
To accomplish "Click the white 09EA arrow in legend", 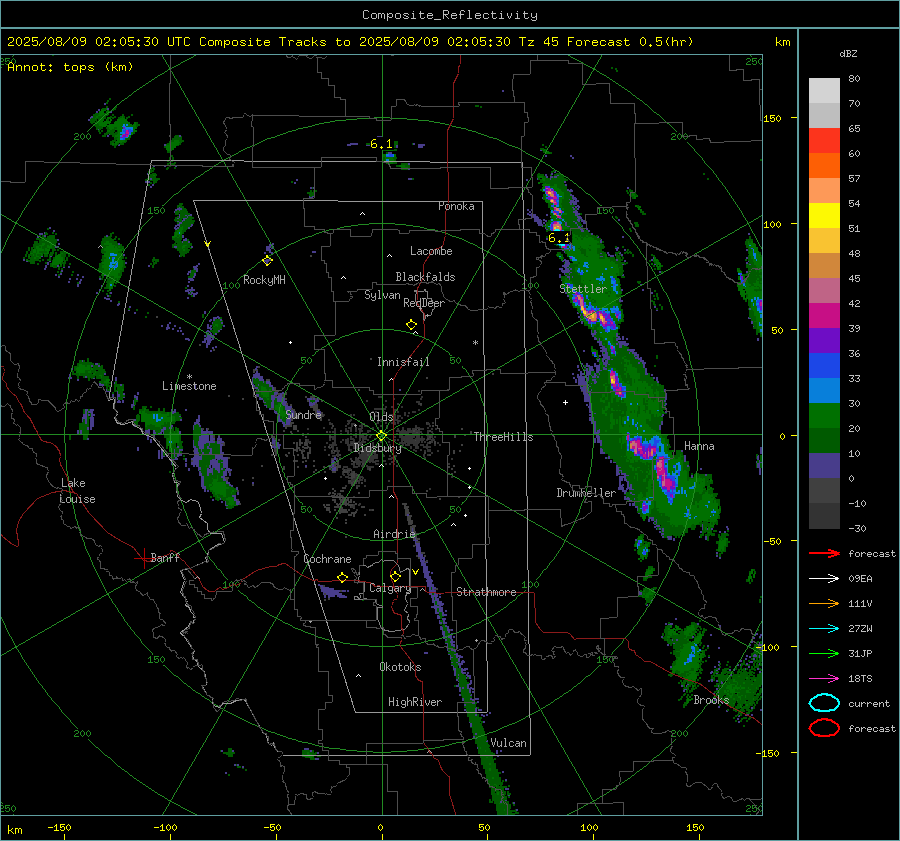I will (824, 579).
